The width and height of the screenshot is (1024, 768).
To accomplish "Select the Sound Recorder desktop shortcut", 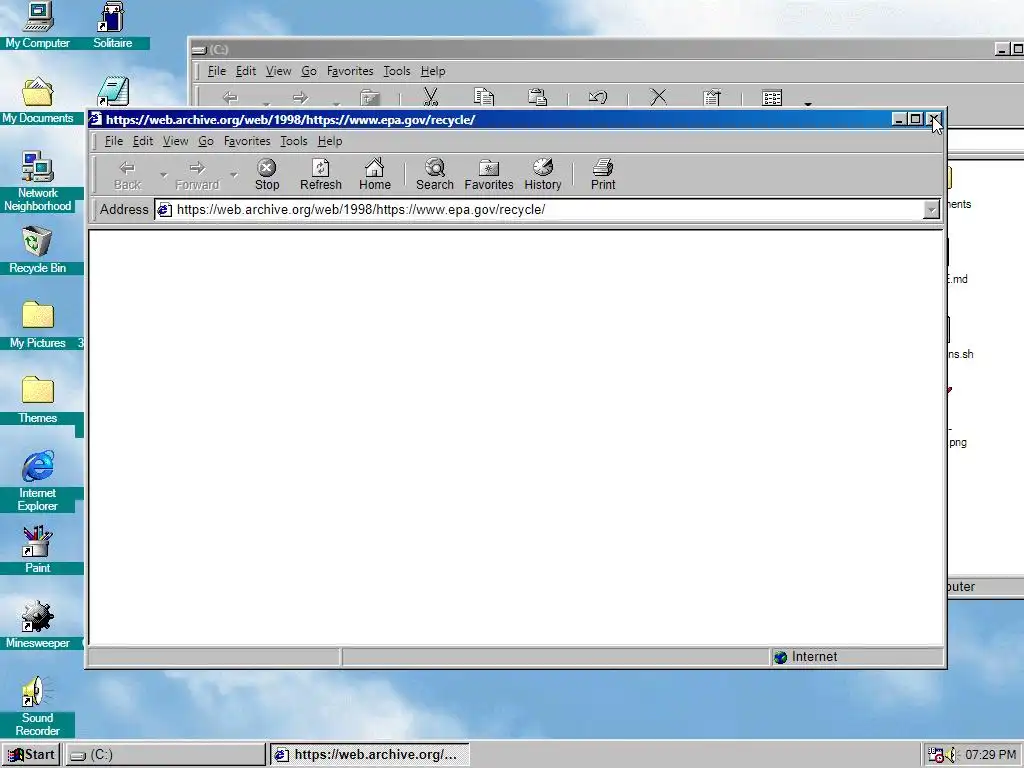I will 37,706.
